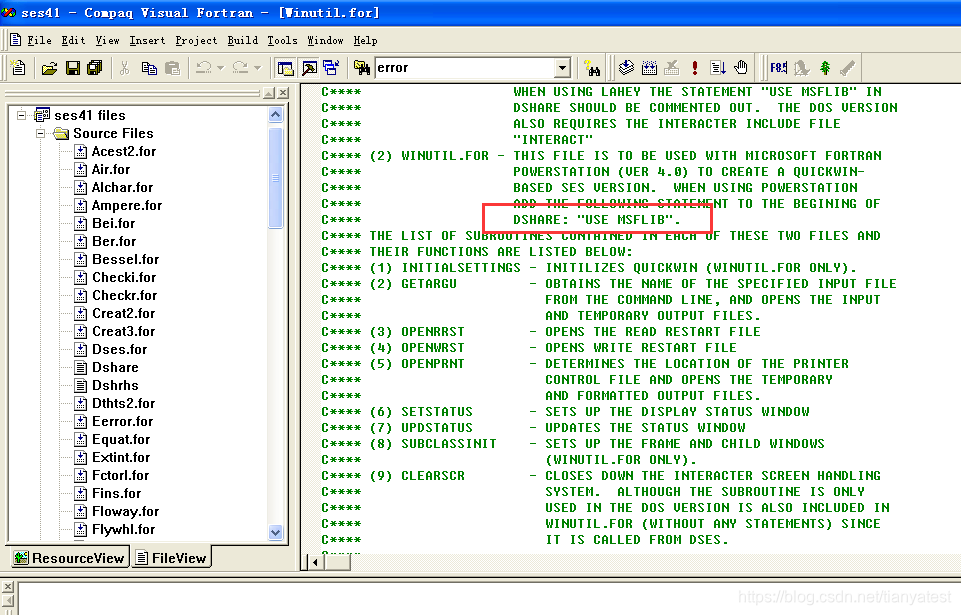961x615 pixels.
Task: Collapse the Source Files folder node
Action: pyautogui.click(x=40, y=133)
